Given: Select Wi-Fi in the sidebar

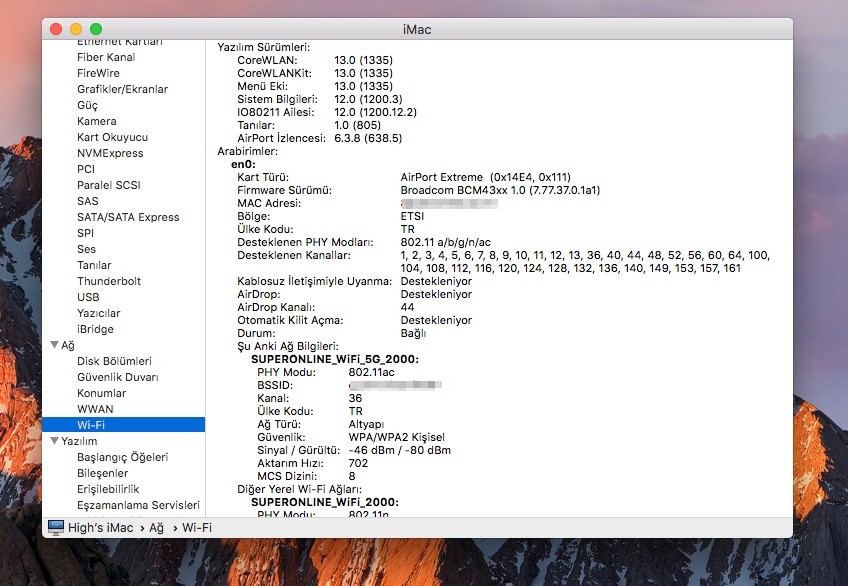Looking at the screenshot, I should coord(91,425).
